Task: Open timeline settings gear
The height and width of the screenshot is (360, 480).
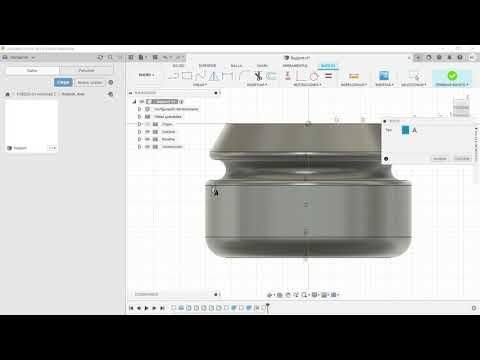Action: click(x=474, y=308)
